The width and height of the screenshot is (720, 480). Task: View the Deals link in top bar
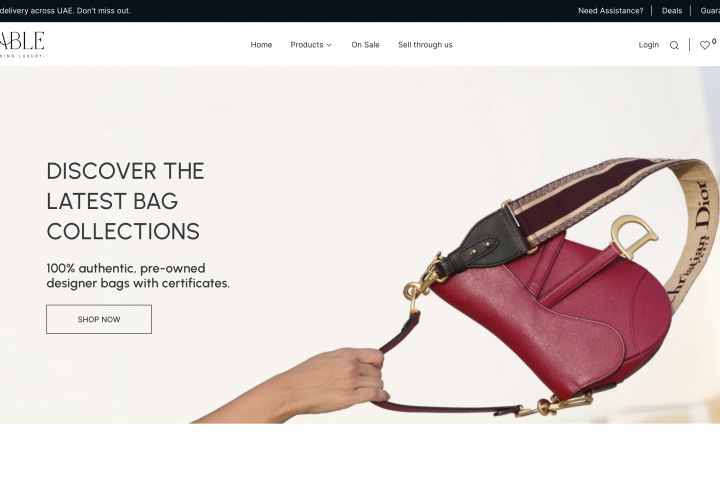pos(672,11)
